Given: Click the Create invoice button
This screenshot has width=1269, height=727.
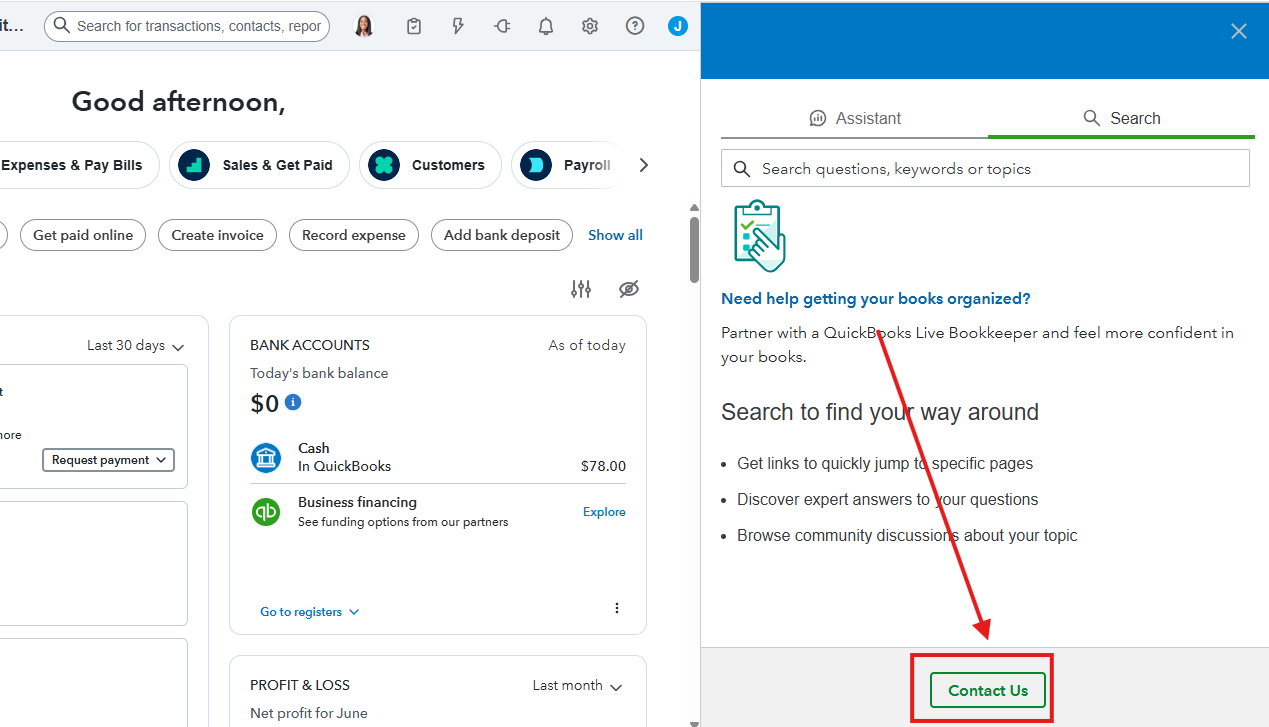Looking at the screenshot, I should click(217, 235).
